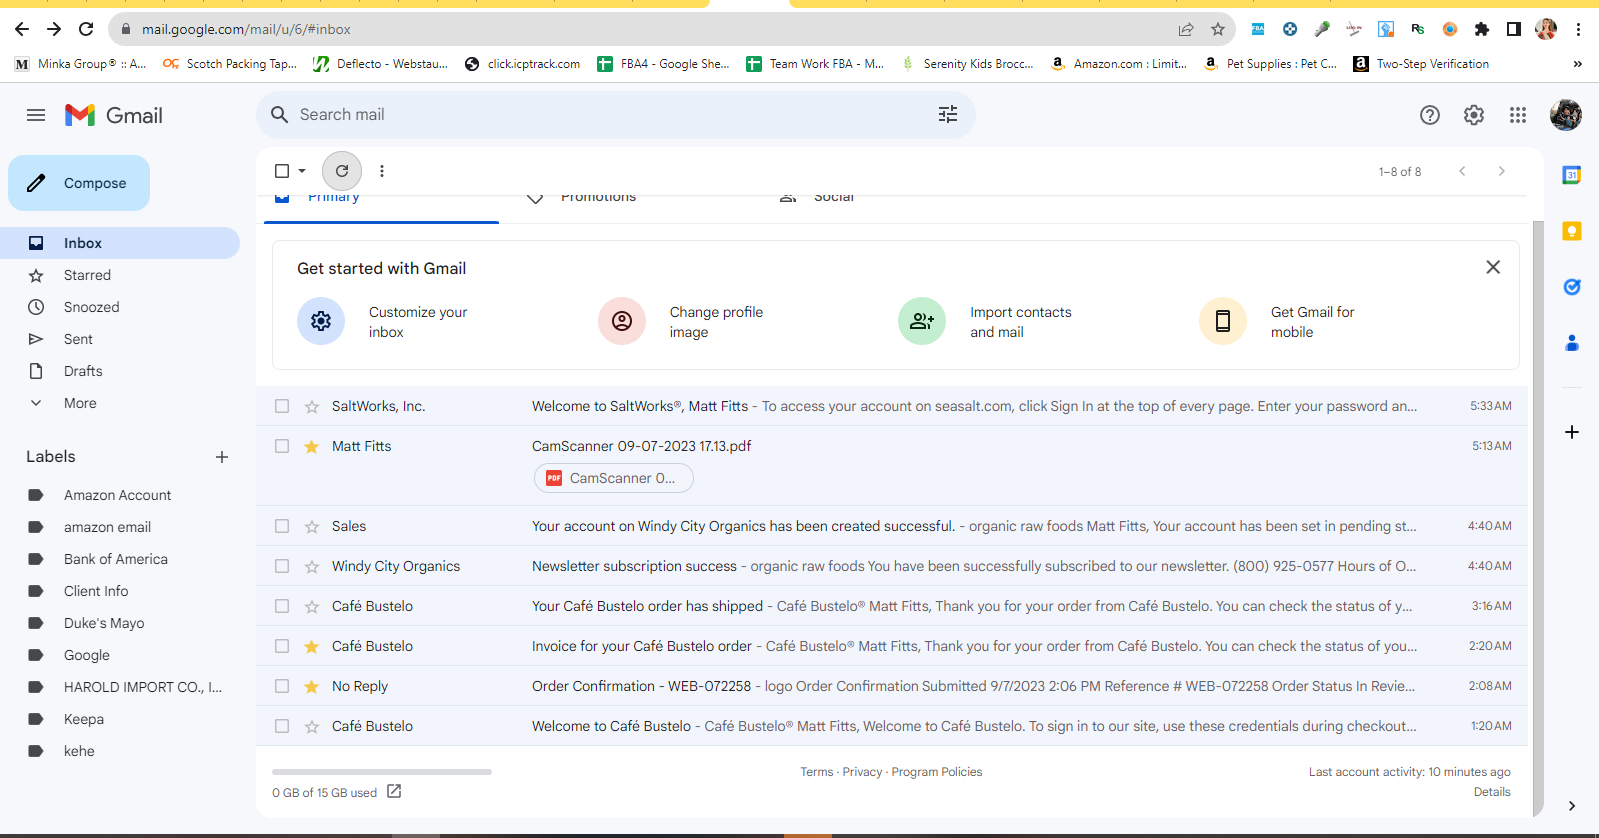Open the Inbox folder

coord(120,243)
